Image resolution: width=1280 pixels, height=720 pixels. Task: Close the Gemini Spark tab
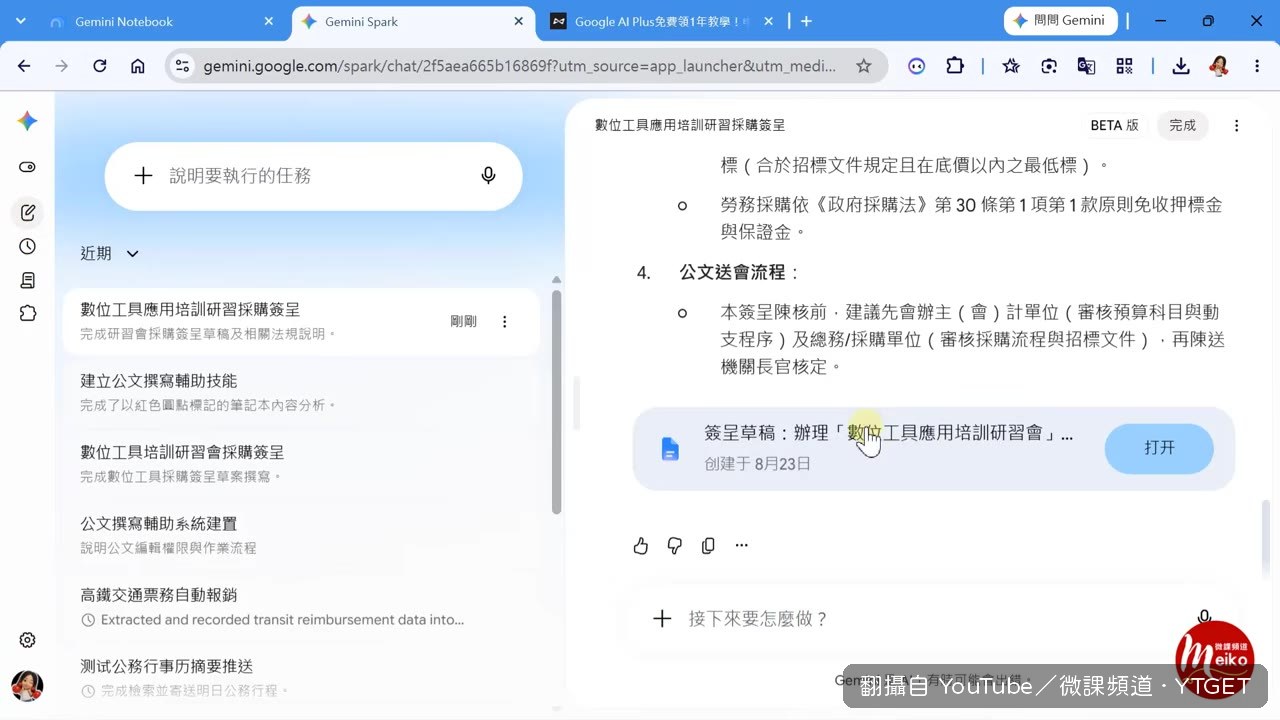(518, 21)
